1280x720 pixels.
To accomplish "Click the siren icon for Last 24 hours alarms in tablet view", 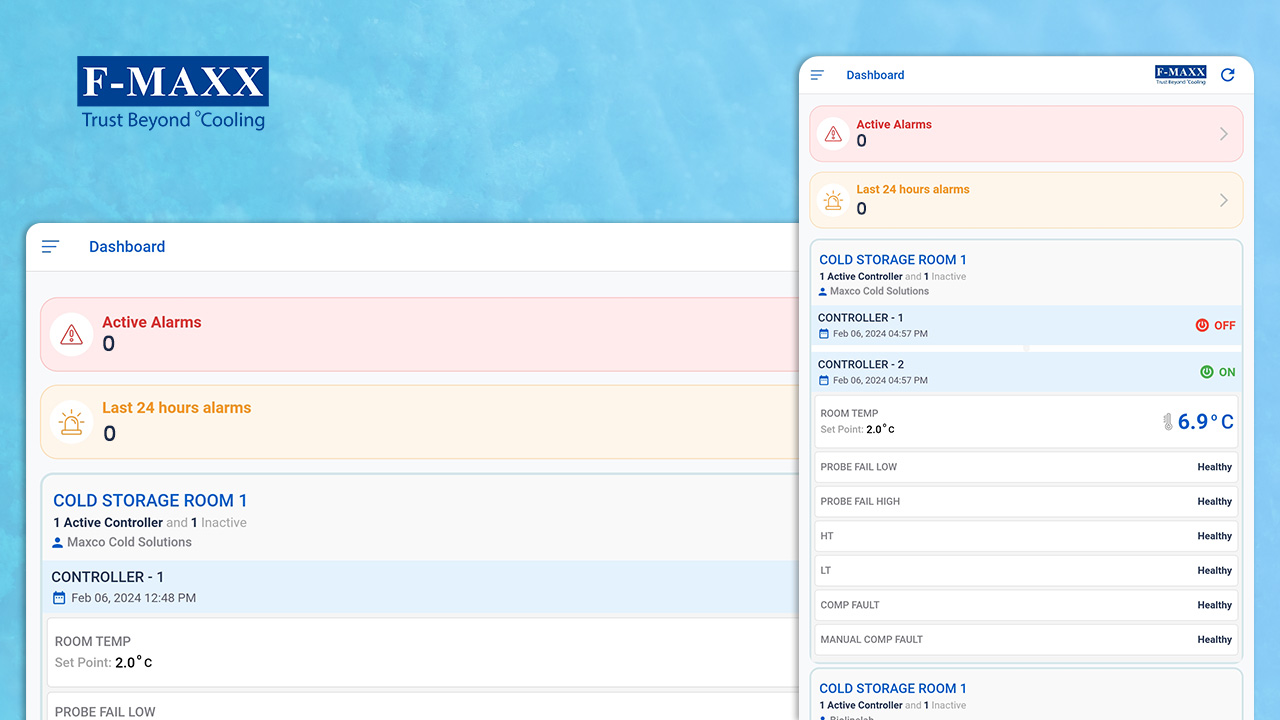I will pyautogui.click(x=71, y=422).
